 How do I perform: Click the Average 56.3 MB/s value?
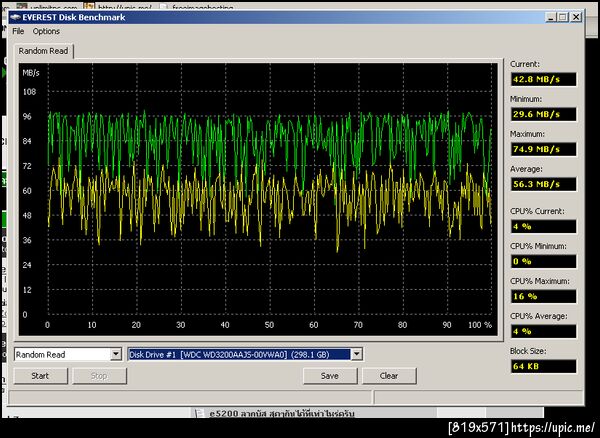tap(543, 184)
